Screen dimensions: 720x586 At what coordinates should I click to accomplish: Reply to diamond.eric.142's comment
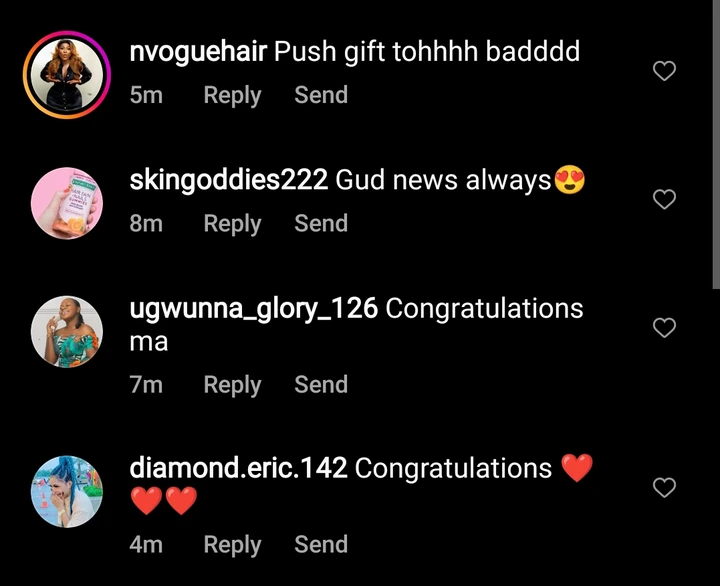pos(232,545)
